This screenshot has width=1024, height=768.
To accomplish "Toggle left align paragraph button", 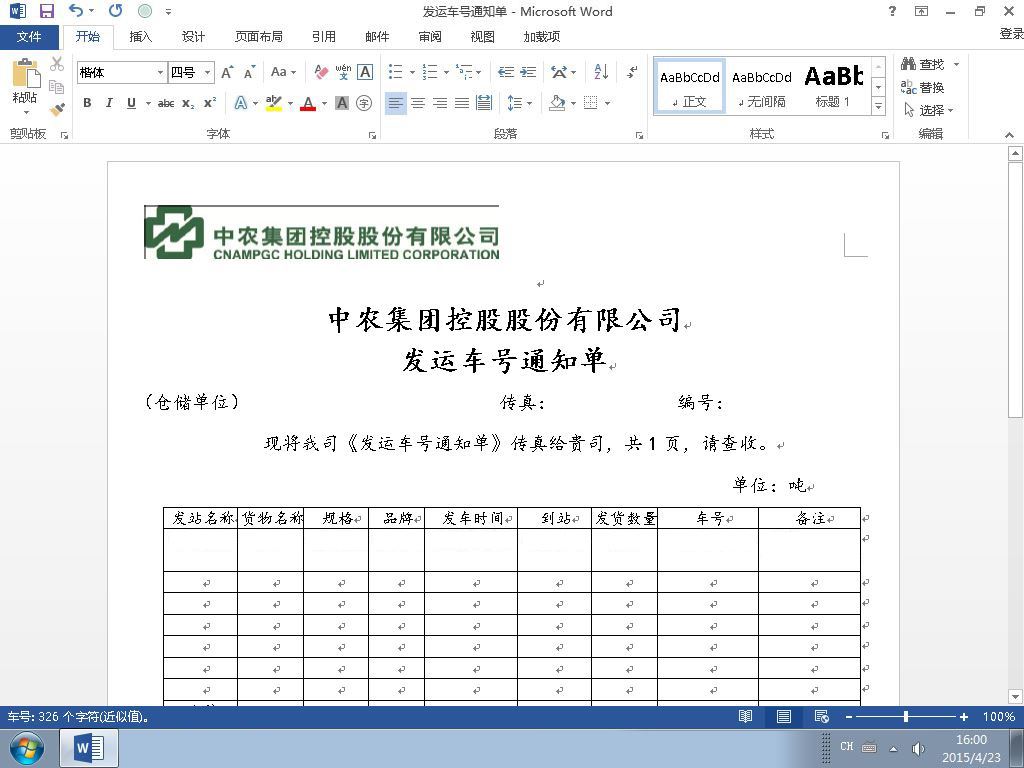I will point(396,103).
